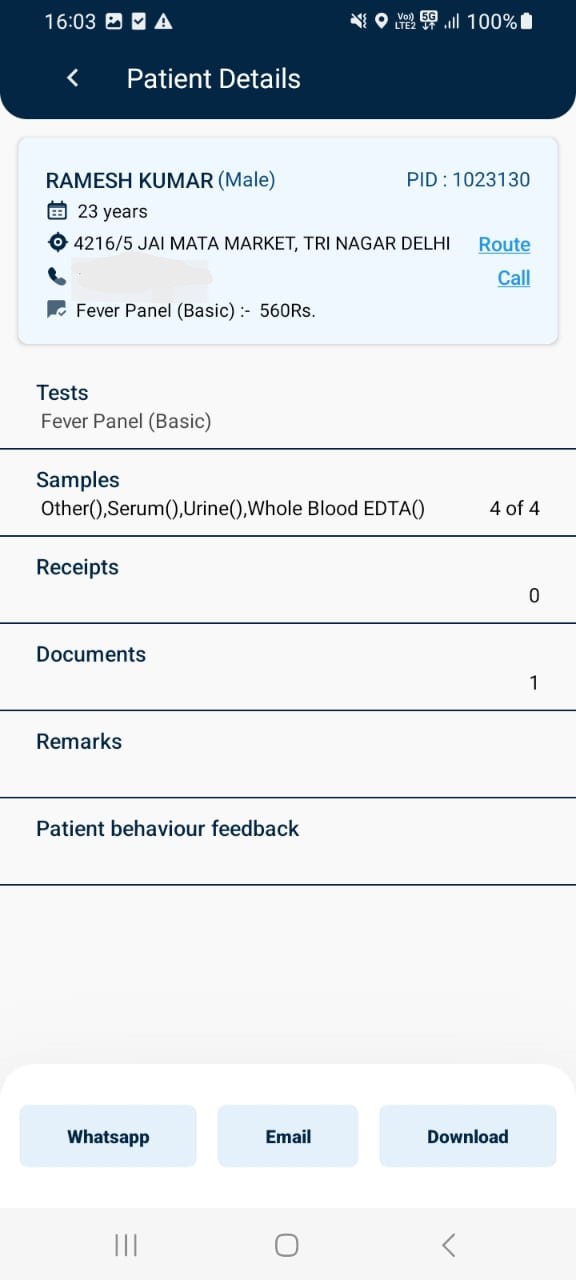Send report with the Email button

coord(288,1136)
